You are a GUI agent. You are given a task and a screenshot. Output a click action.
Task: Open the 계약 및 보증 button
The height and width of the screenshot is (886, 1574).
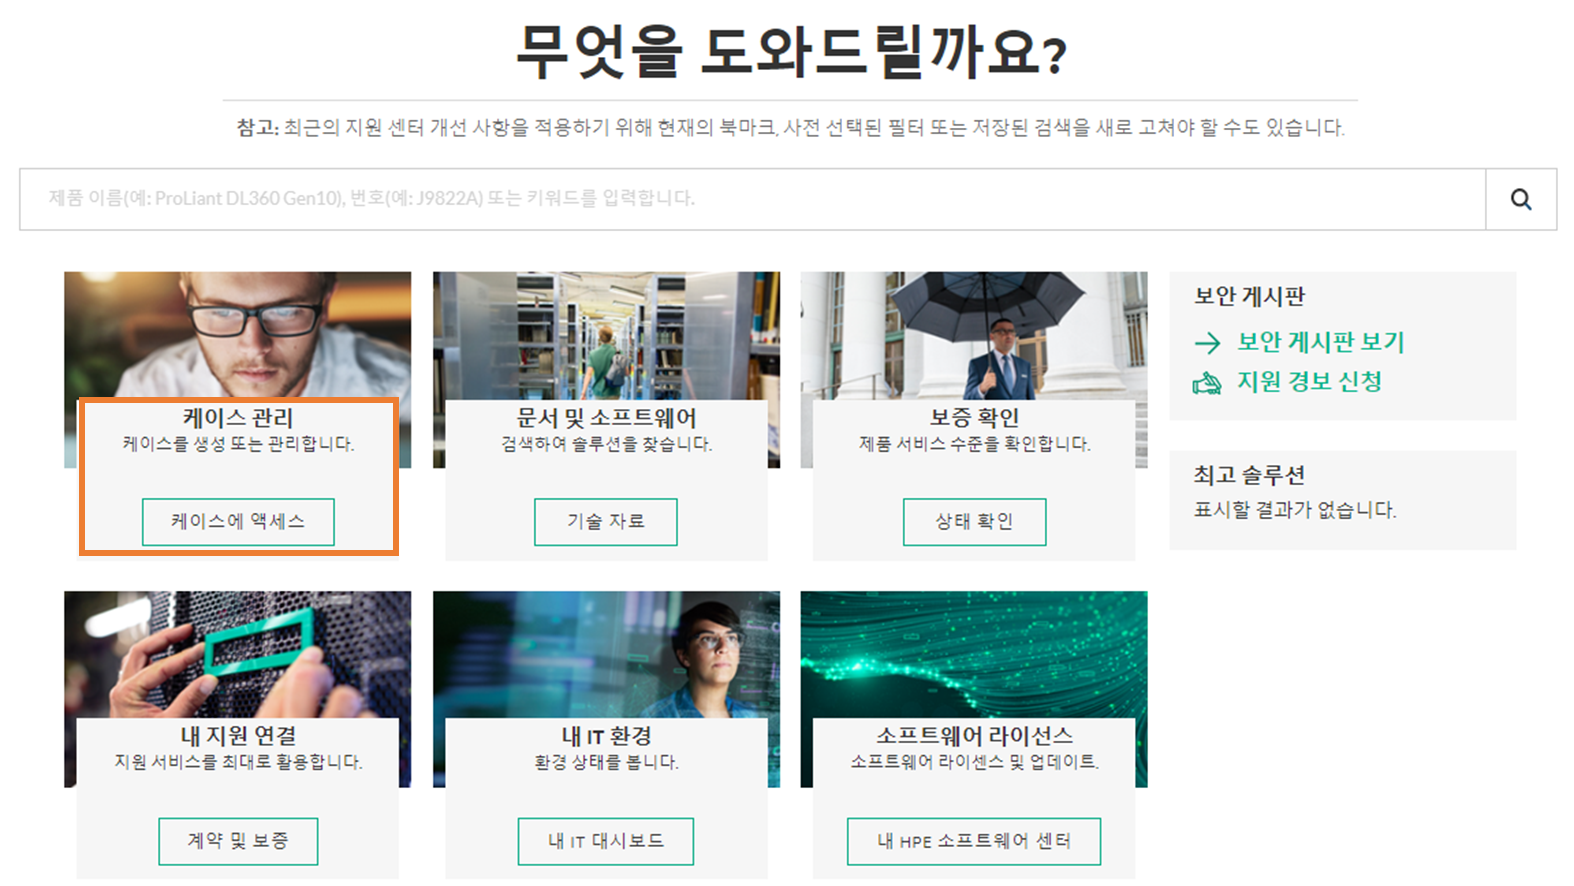[238, 841]
